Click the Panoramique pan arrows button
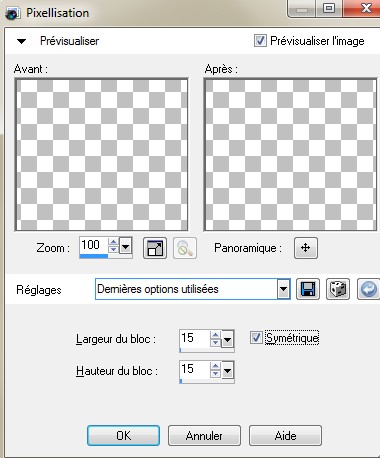The height and width of the screenshot is (458, 380). (x=306, y=248)
